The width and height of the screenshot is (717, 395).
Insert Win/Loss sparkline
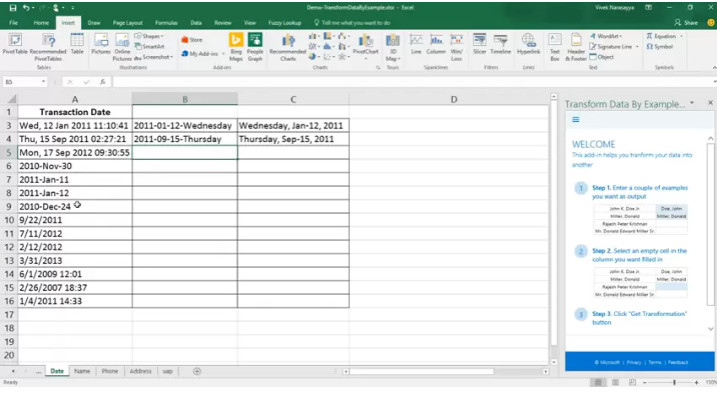coord(456,47)
